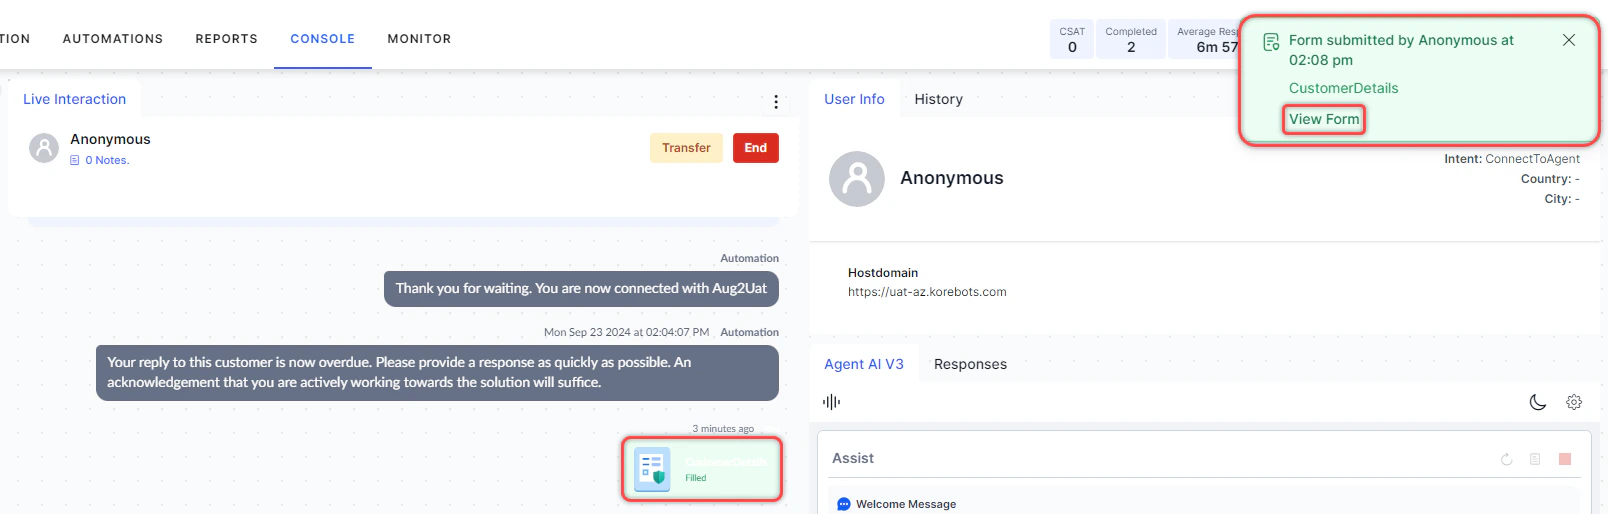Open the 0 Notes link
Image resolution: width=1608 pixels, height=514 pixels.
pos(107,160)
